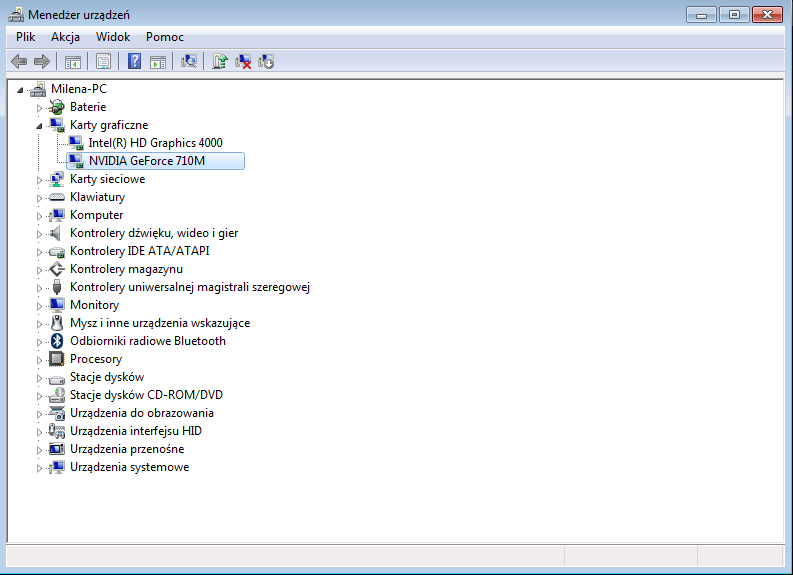Select Mysz i inne urządzenia wskazujące label

[160, 323]
